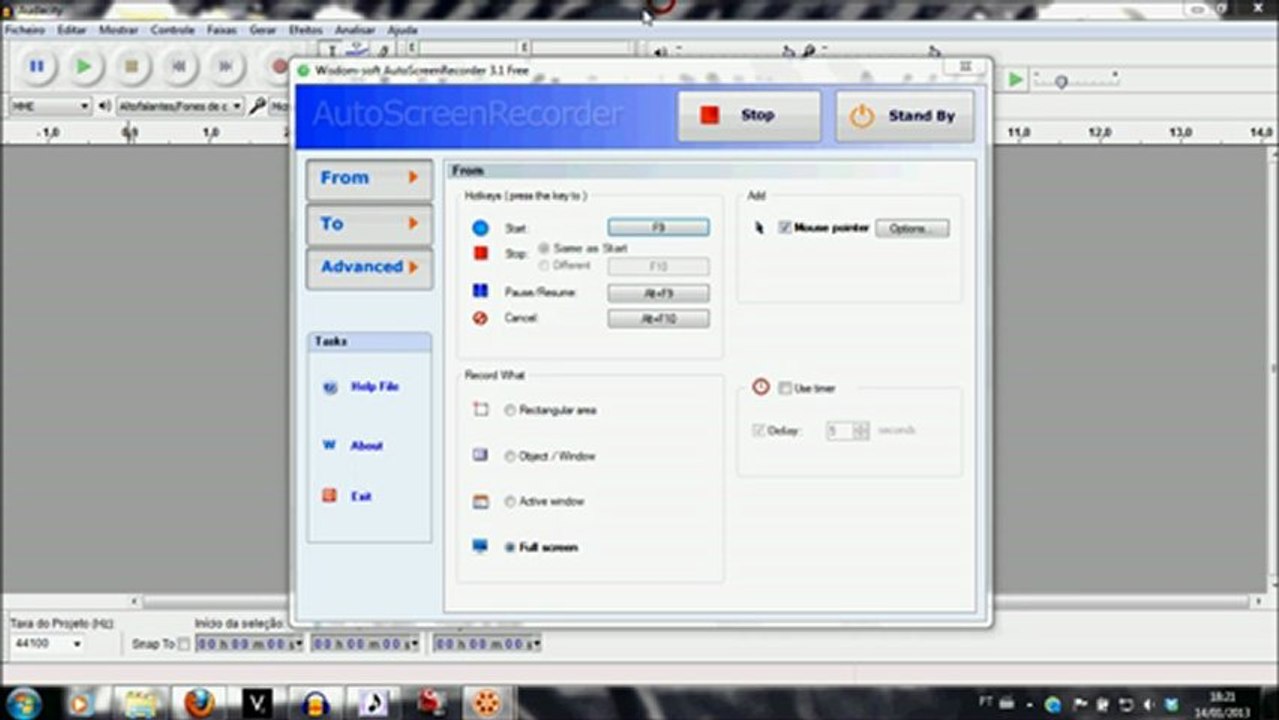Open the Ficheiro menu in Audacity

tap(25, 30)
